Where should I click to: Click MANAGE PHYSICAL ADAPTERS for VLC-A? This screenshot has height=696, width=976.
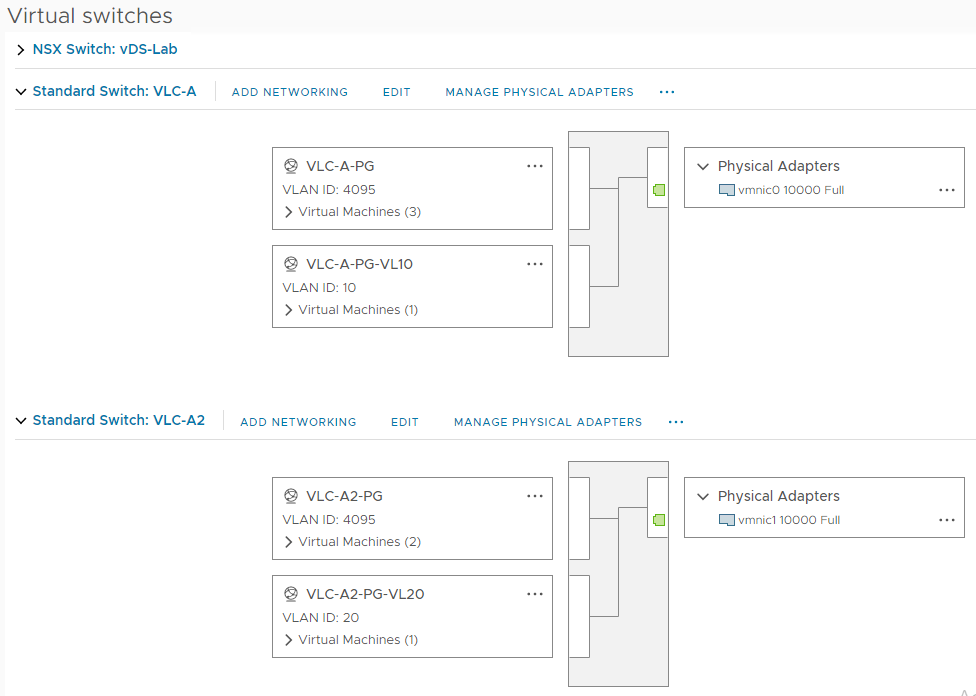click(539, 92)
